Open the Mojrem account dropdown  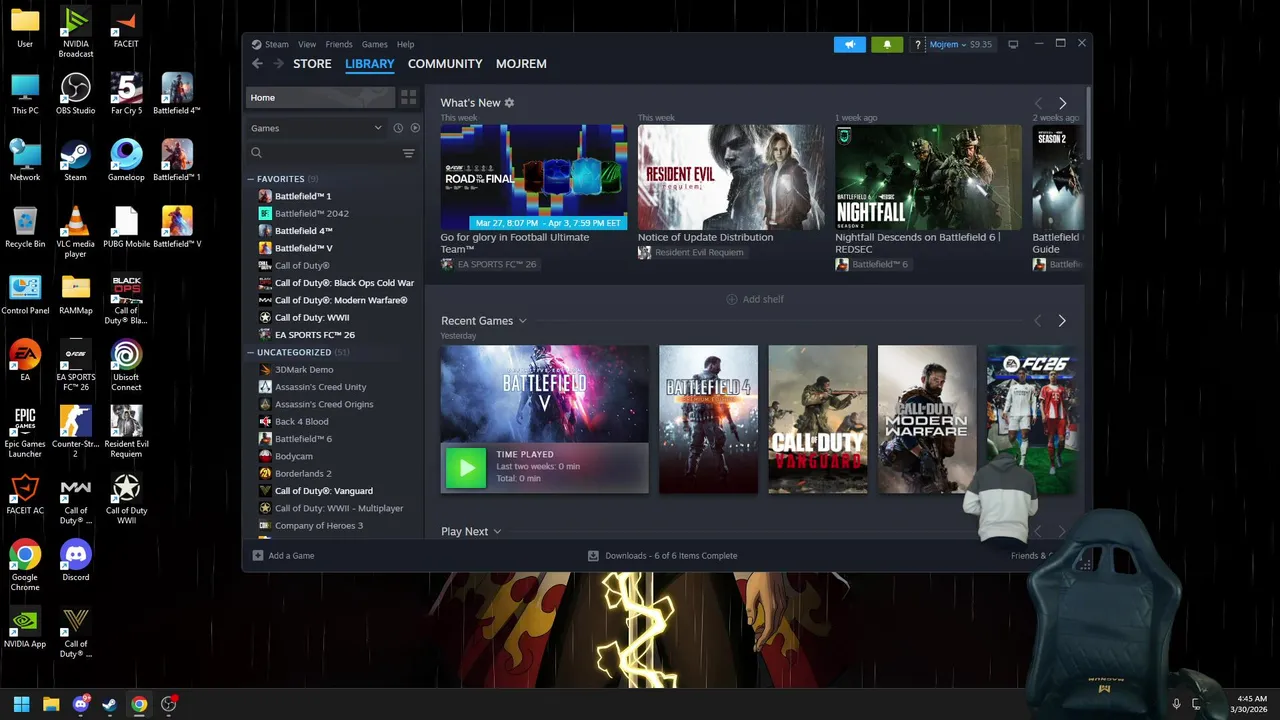coord(948,44)
